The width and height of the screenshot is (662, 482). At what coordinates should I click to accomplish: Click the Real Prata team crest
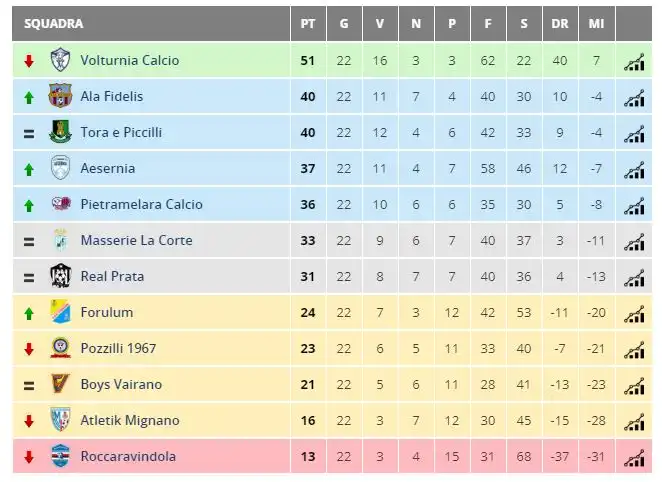pos(60,276)
